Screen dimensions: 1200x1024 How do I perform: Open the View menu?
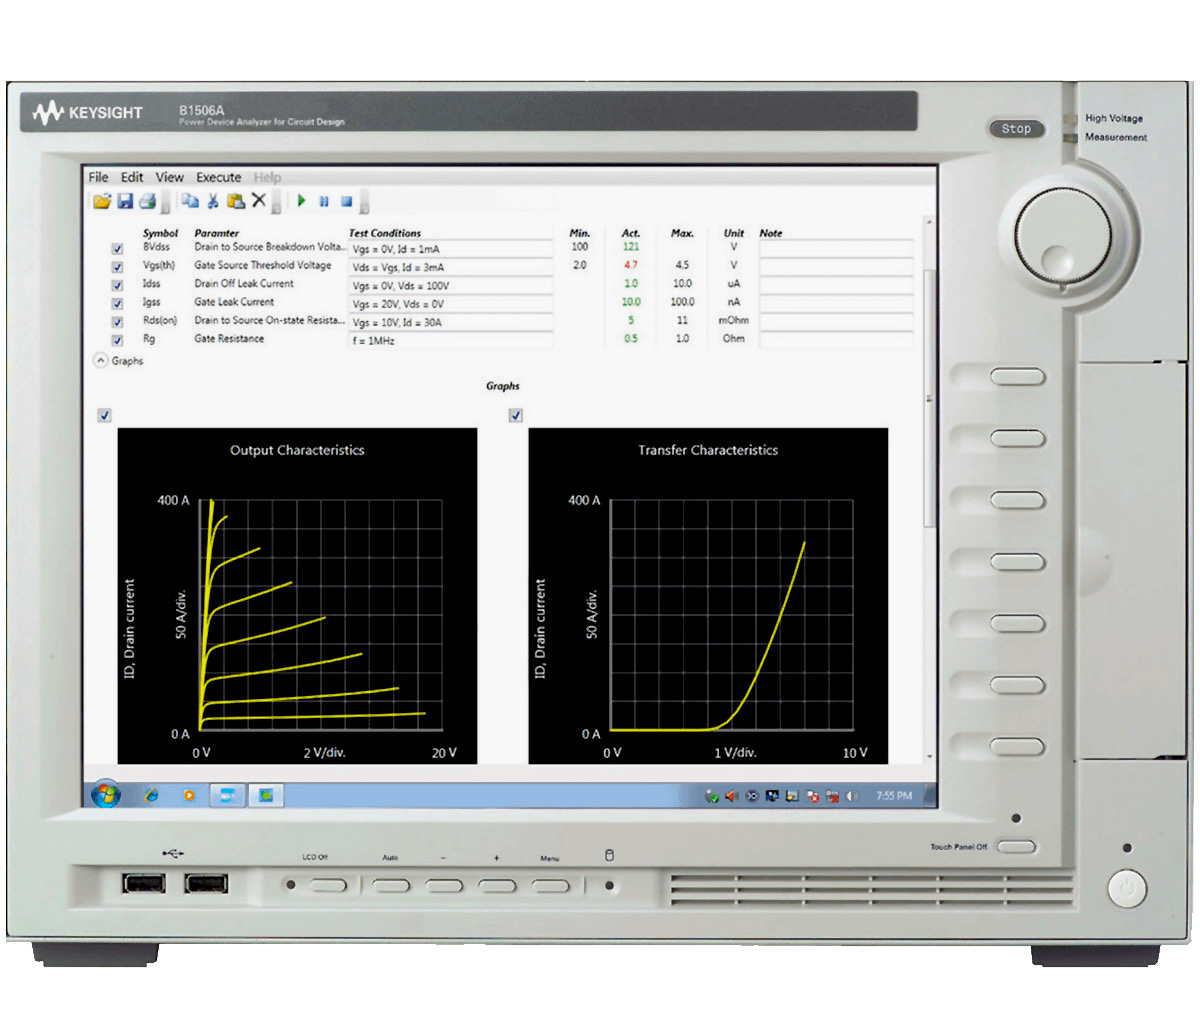coord(170,177)
